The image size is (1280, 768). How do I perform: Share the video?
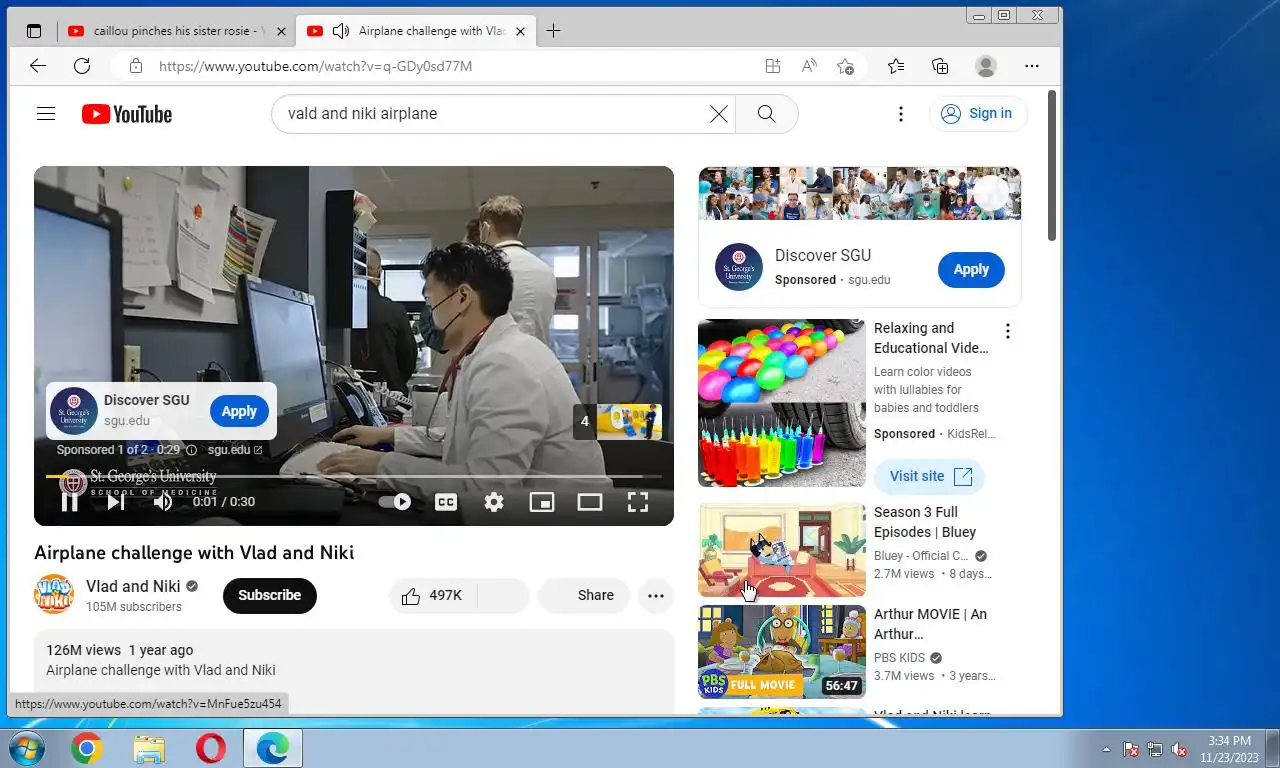584,596
